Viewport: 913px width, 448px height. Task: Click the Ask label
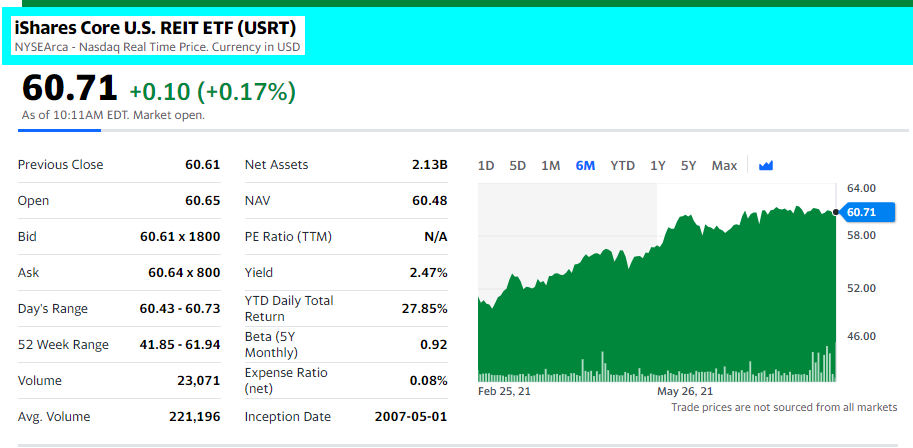[29, 273]
